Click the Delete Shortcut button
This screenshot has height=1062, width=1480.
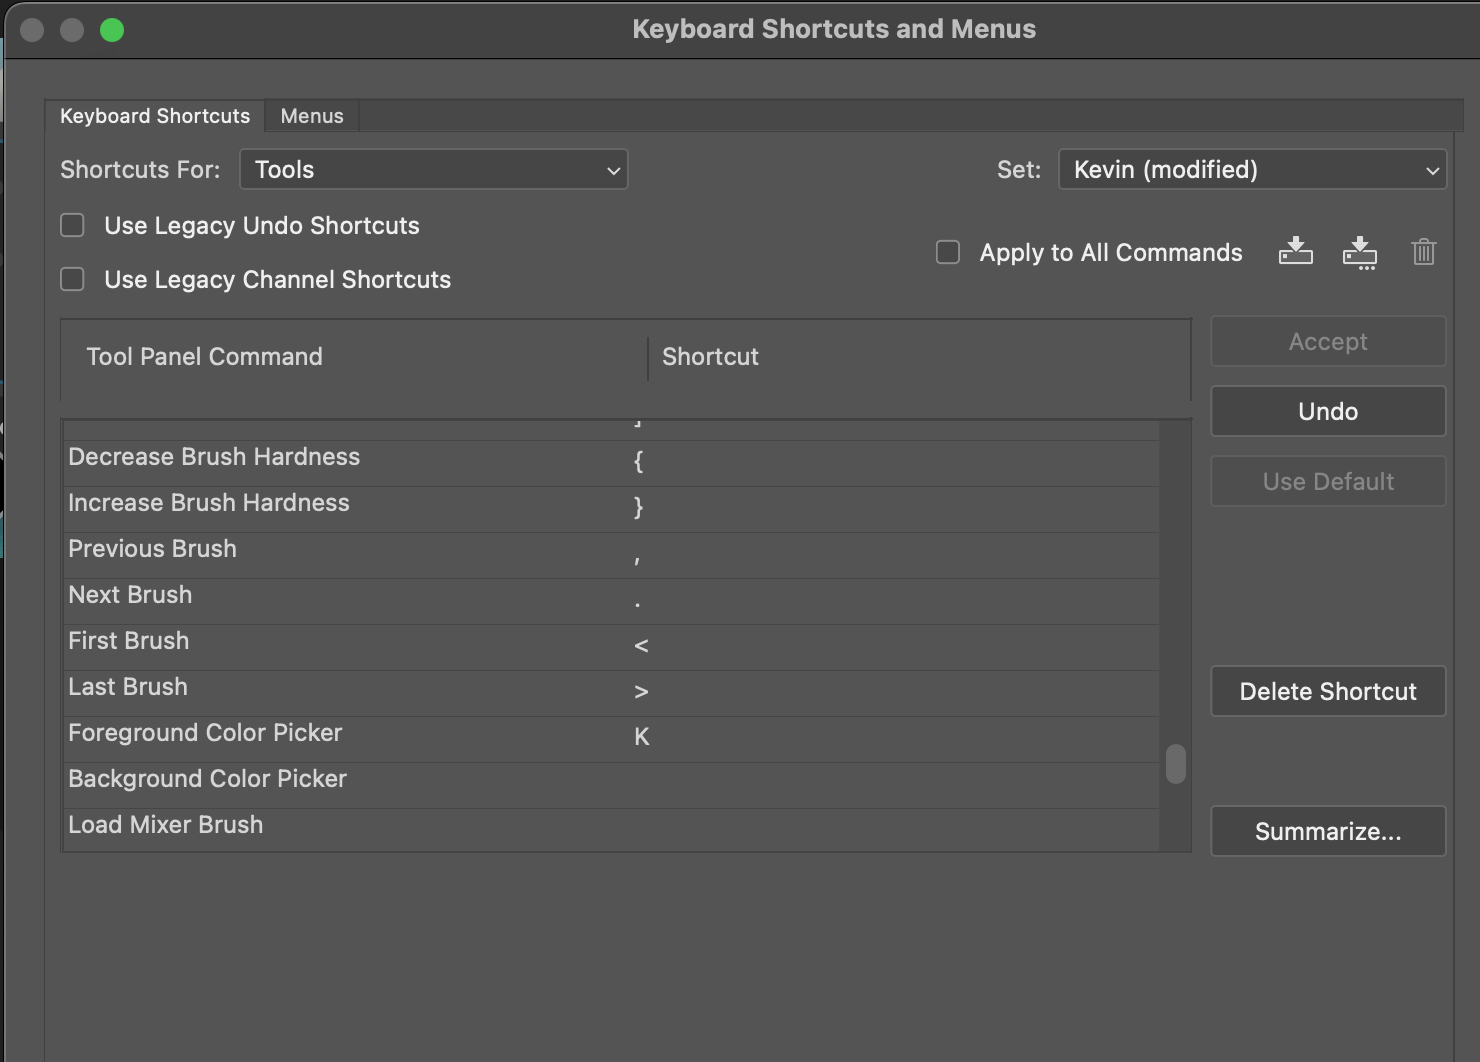1327,691
